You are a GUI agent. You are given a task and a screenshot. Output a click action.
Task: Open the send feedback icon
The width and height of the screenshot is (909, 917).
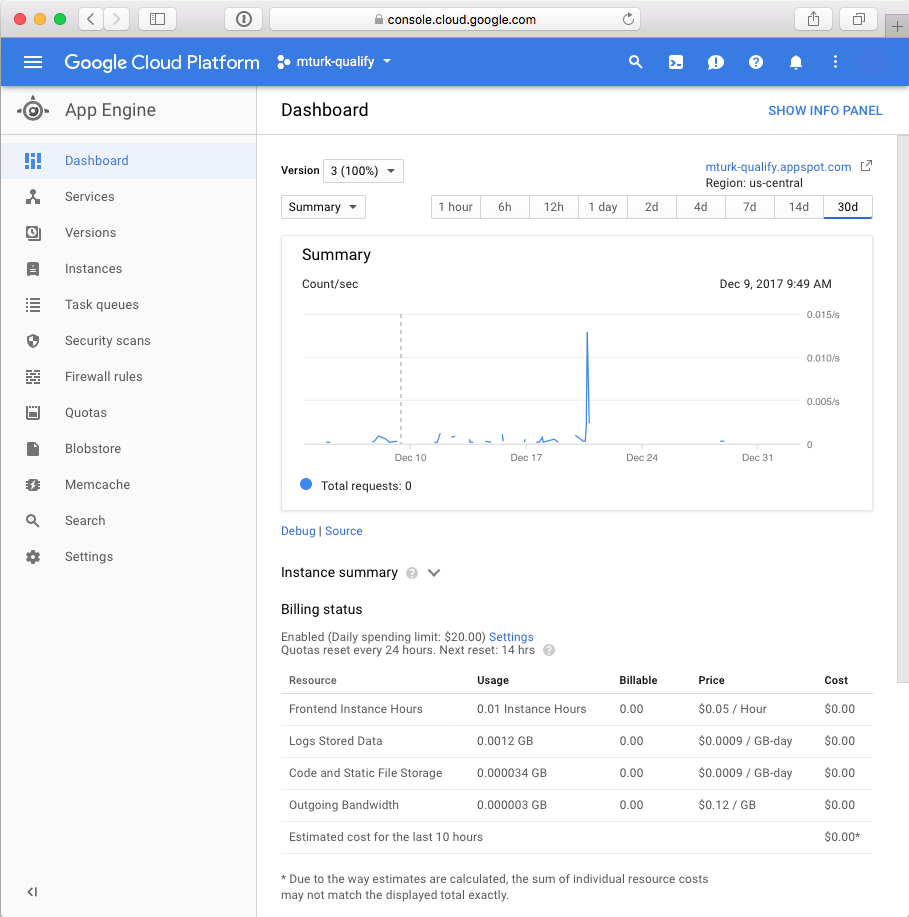[x=715, y=62]
